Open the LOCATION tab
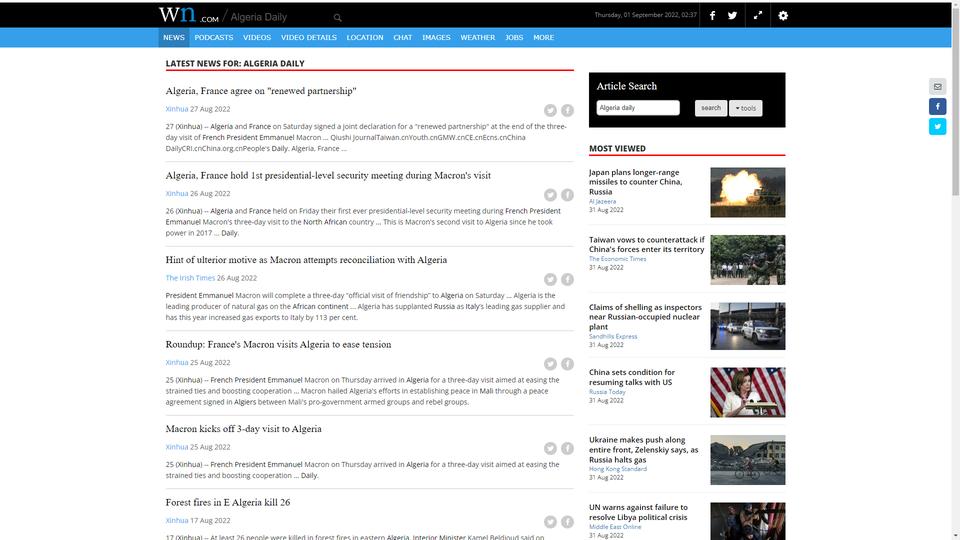This screenshot has height=540, width=960. tap(365, 37)
